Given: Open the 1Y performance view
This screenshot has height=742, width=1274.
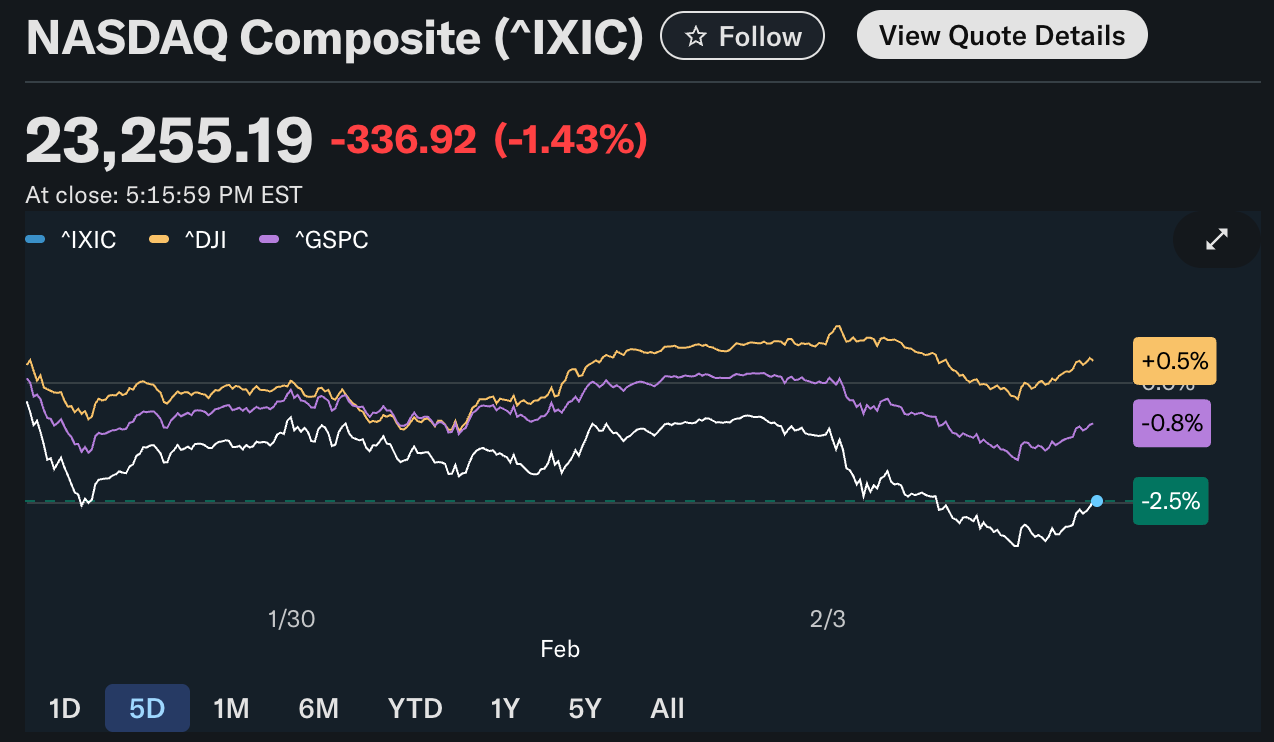Looking at the screenshot, I should point(505,708).
